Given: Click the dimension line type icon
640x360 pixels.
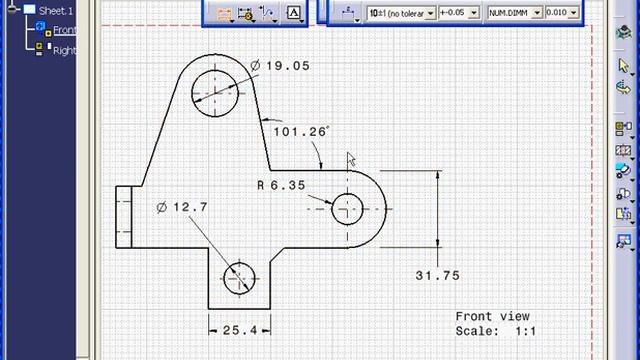Looking at the screenshot, I should point(348,13).
